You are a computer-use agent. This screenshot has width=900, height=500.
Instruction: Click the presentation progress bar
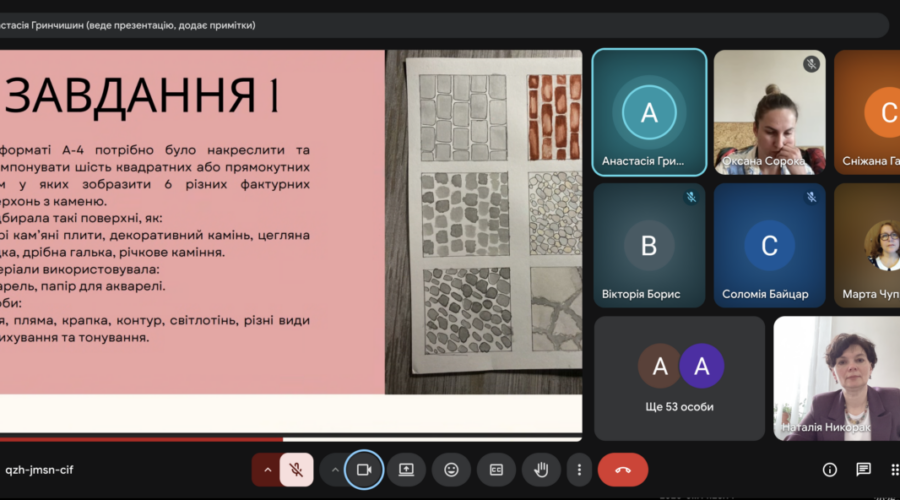pos(291,439)
